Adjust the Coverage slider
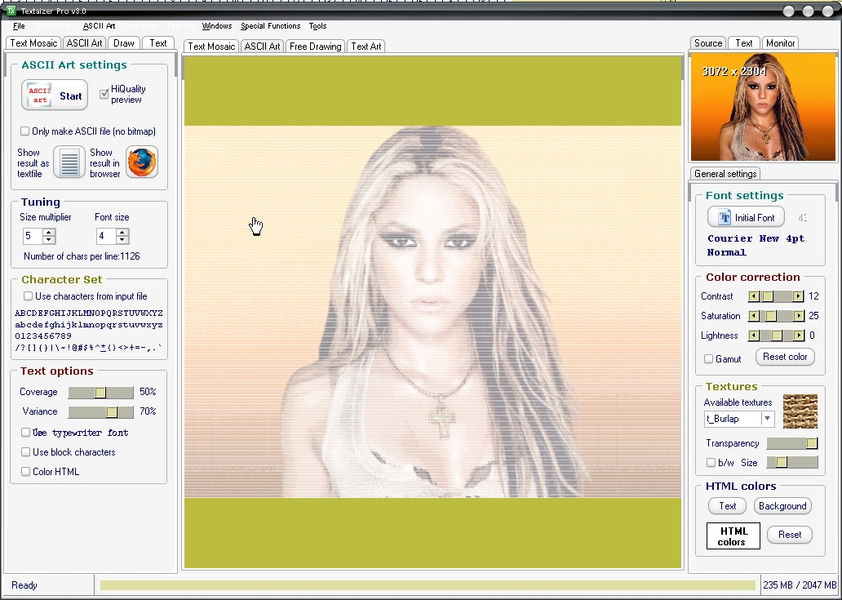 coord(100,393)
